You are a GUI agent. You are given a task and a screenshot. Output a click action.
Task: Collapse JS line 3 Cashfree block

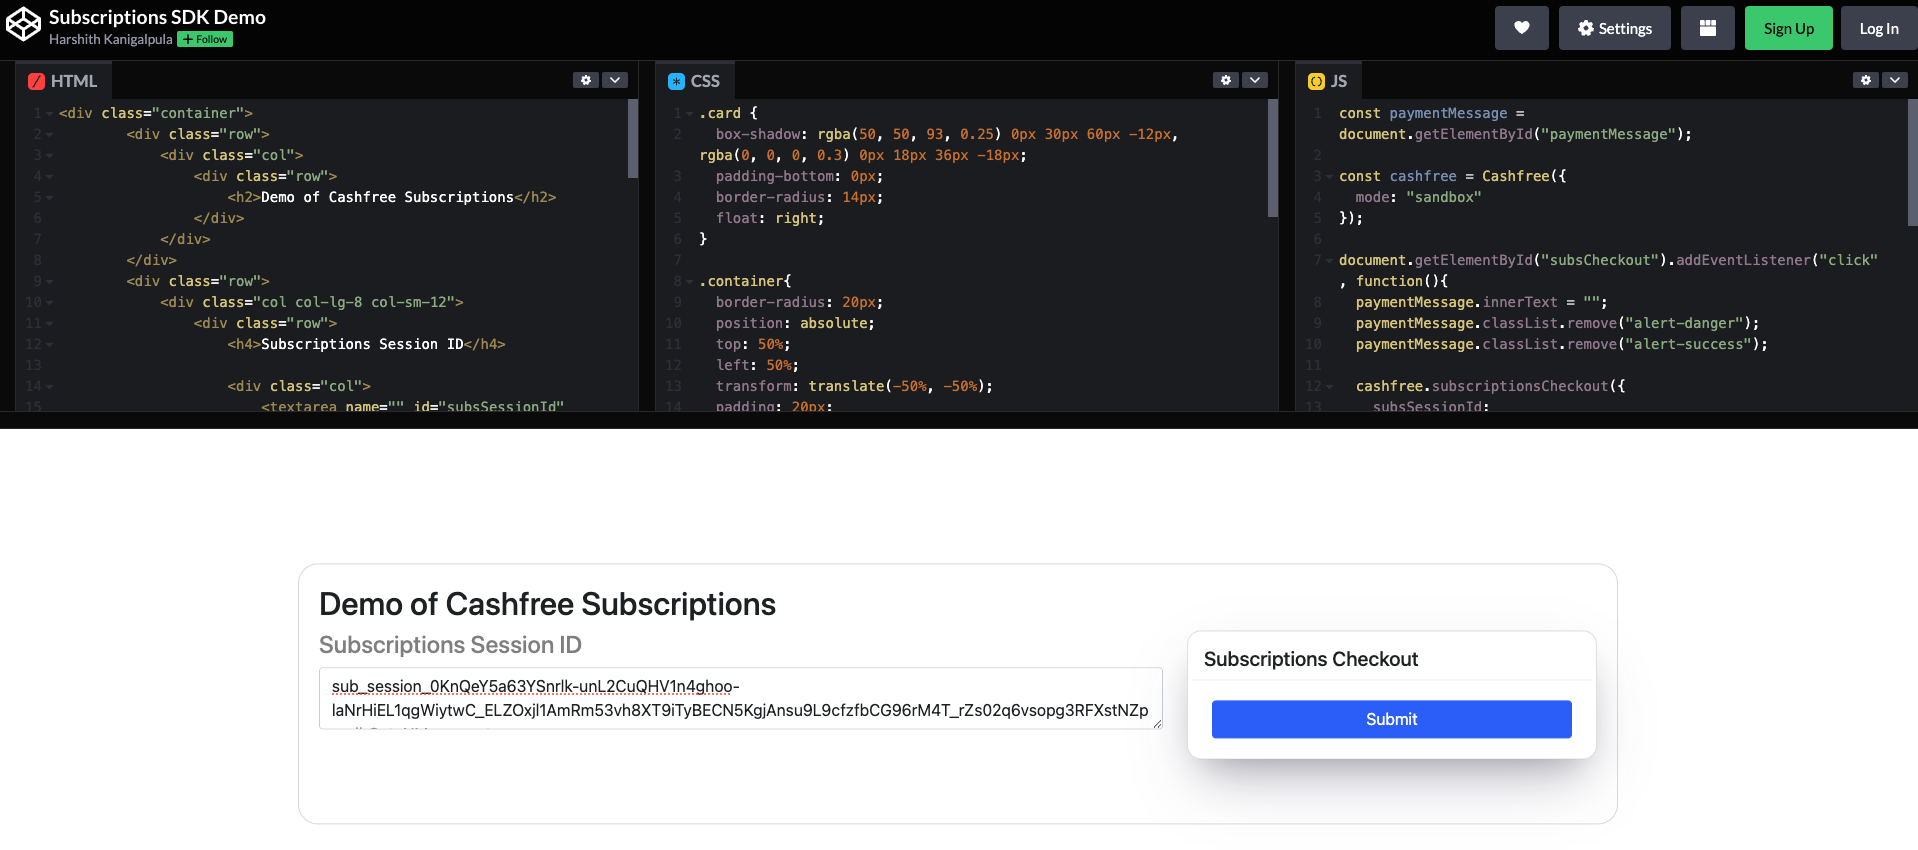[x=1329, y=177]
